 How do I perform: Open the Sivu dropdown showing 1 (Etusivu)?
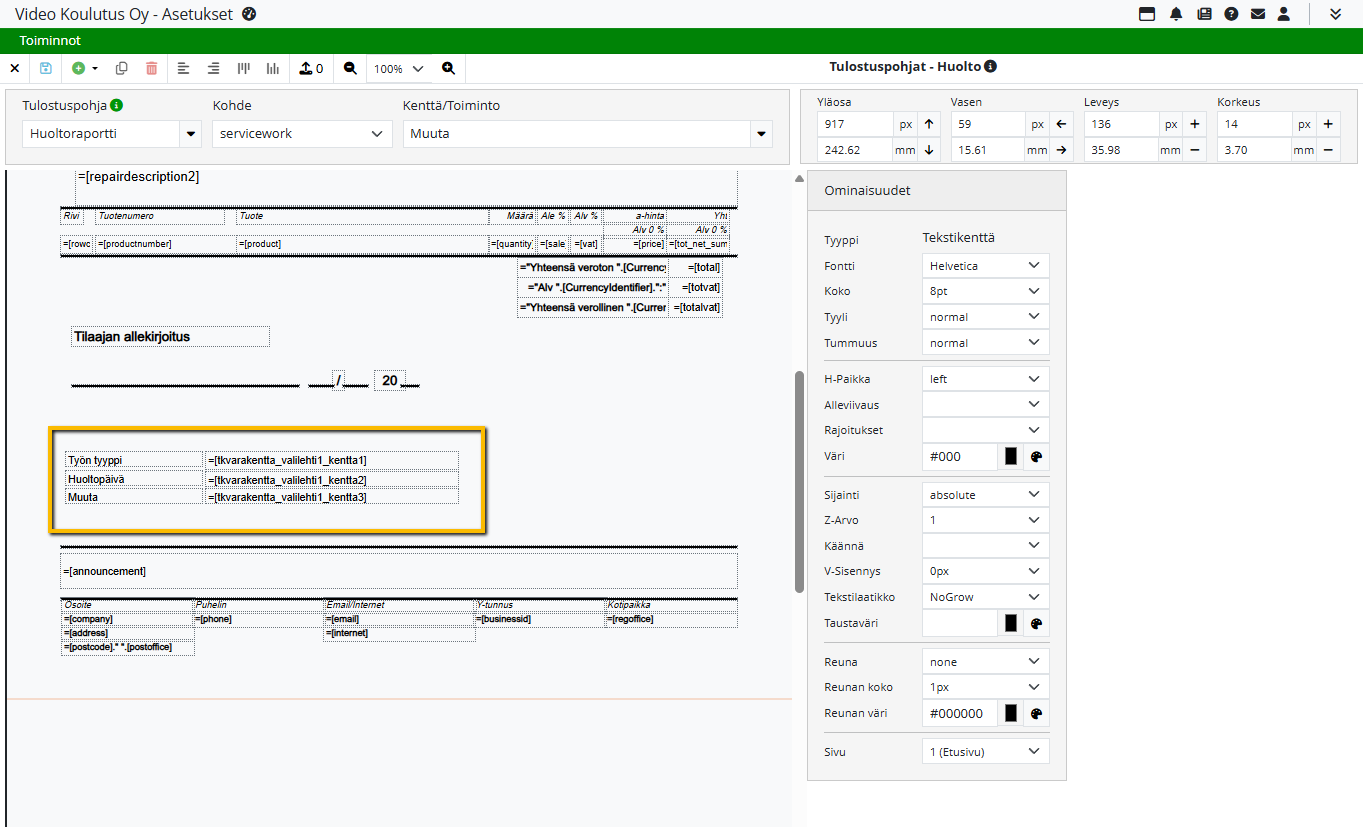click(985, 752)
